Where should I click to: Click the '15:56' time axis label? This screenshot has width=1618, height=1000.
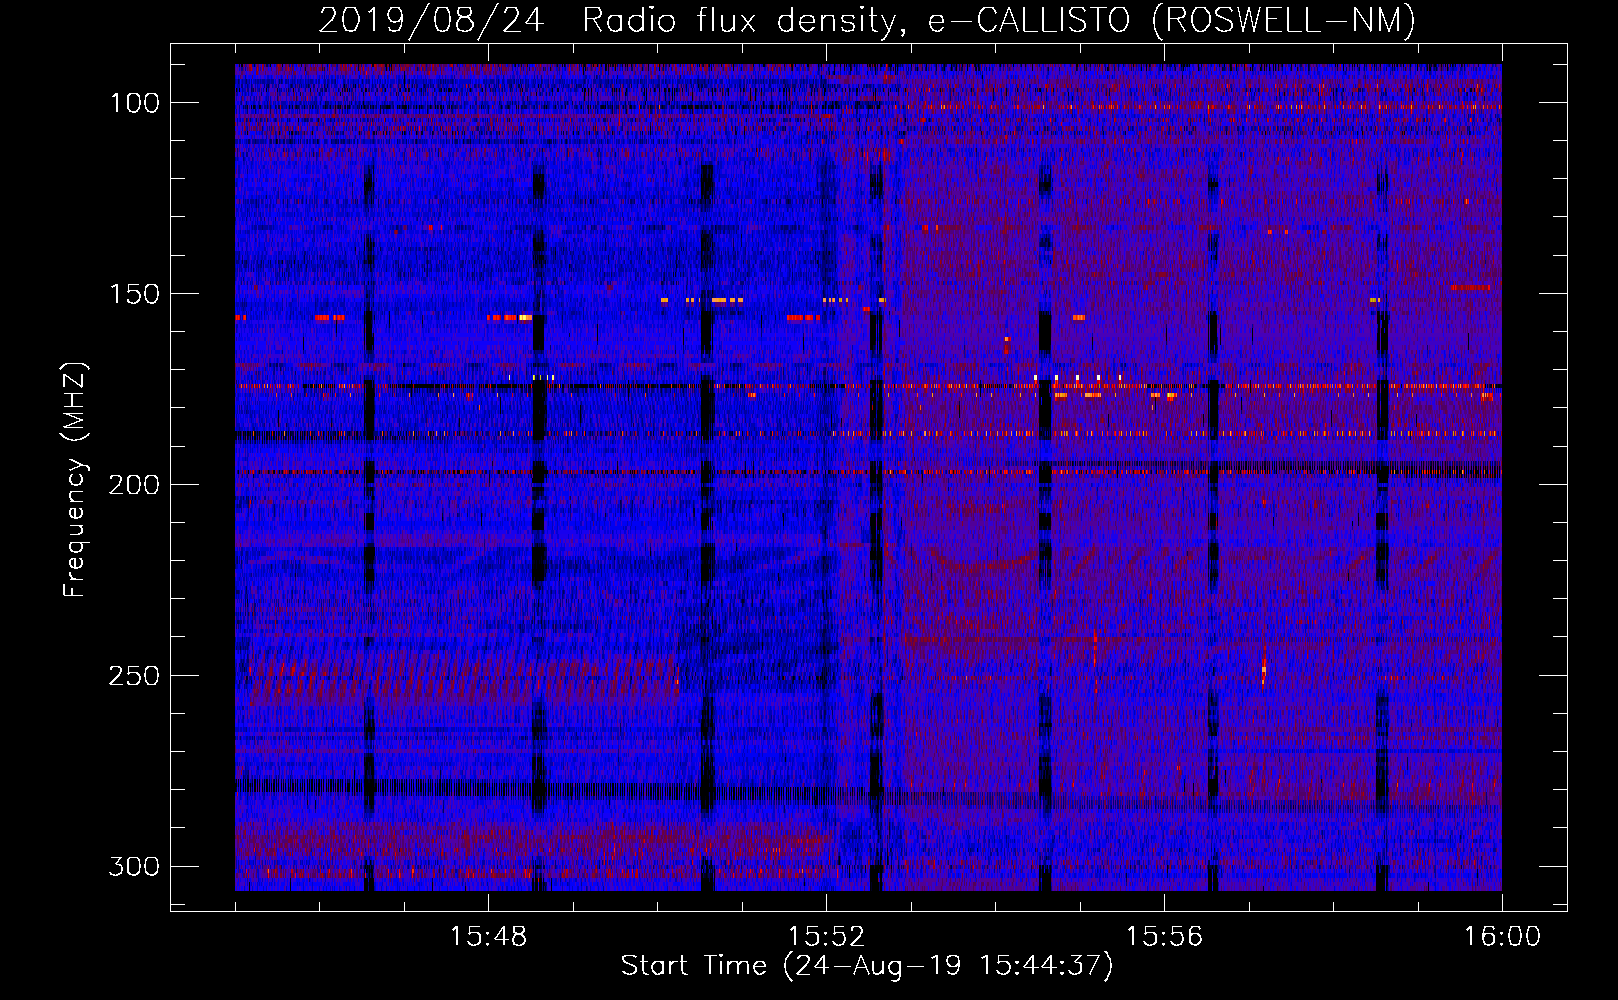1164,937
